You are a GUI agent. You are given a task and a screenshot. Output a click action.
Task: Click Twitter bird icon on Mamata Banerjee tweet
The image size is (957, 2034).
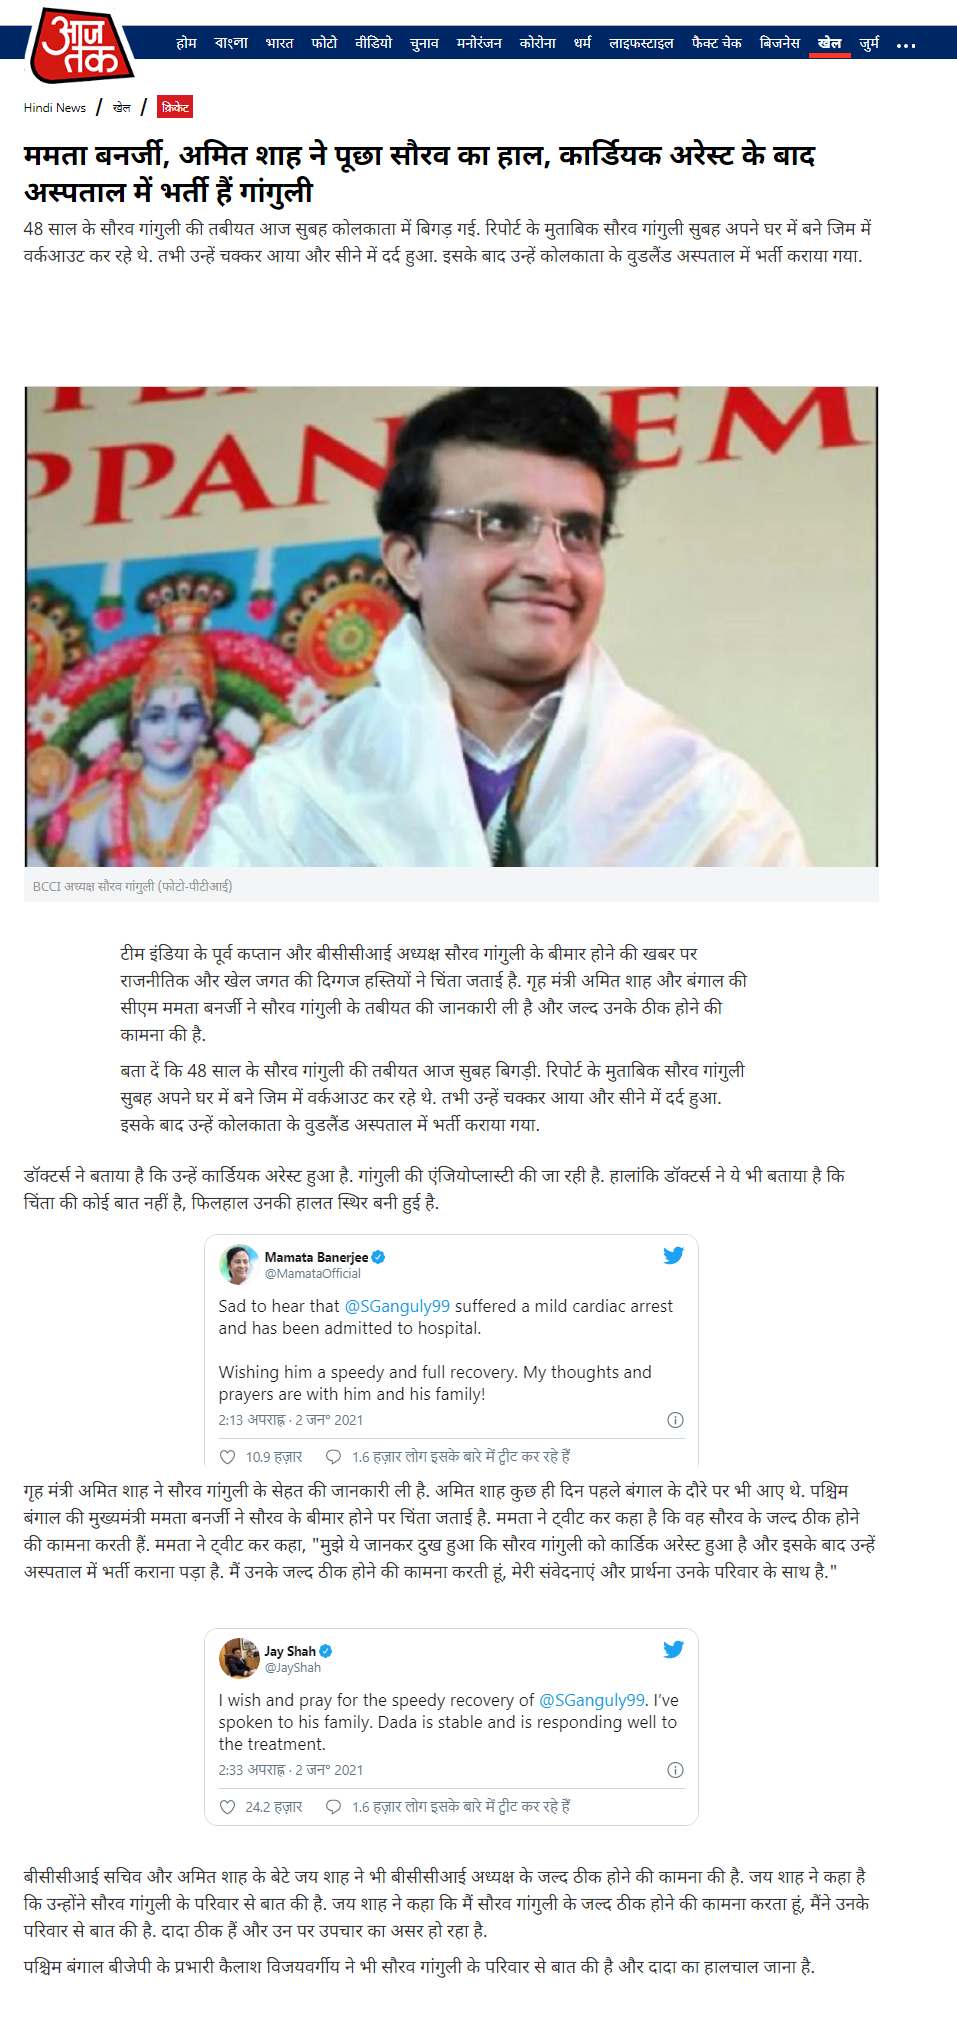coord(673,1255)
